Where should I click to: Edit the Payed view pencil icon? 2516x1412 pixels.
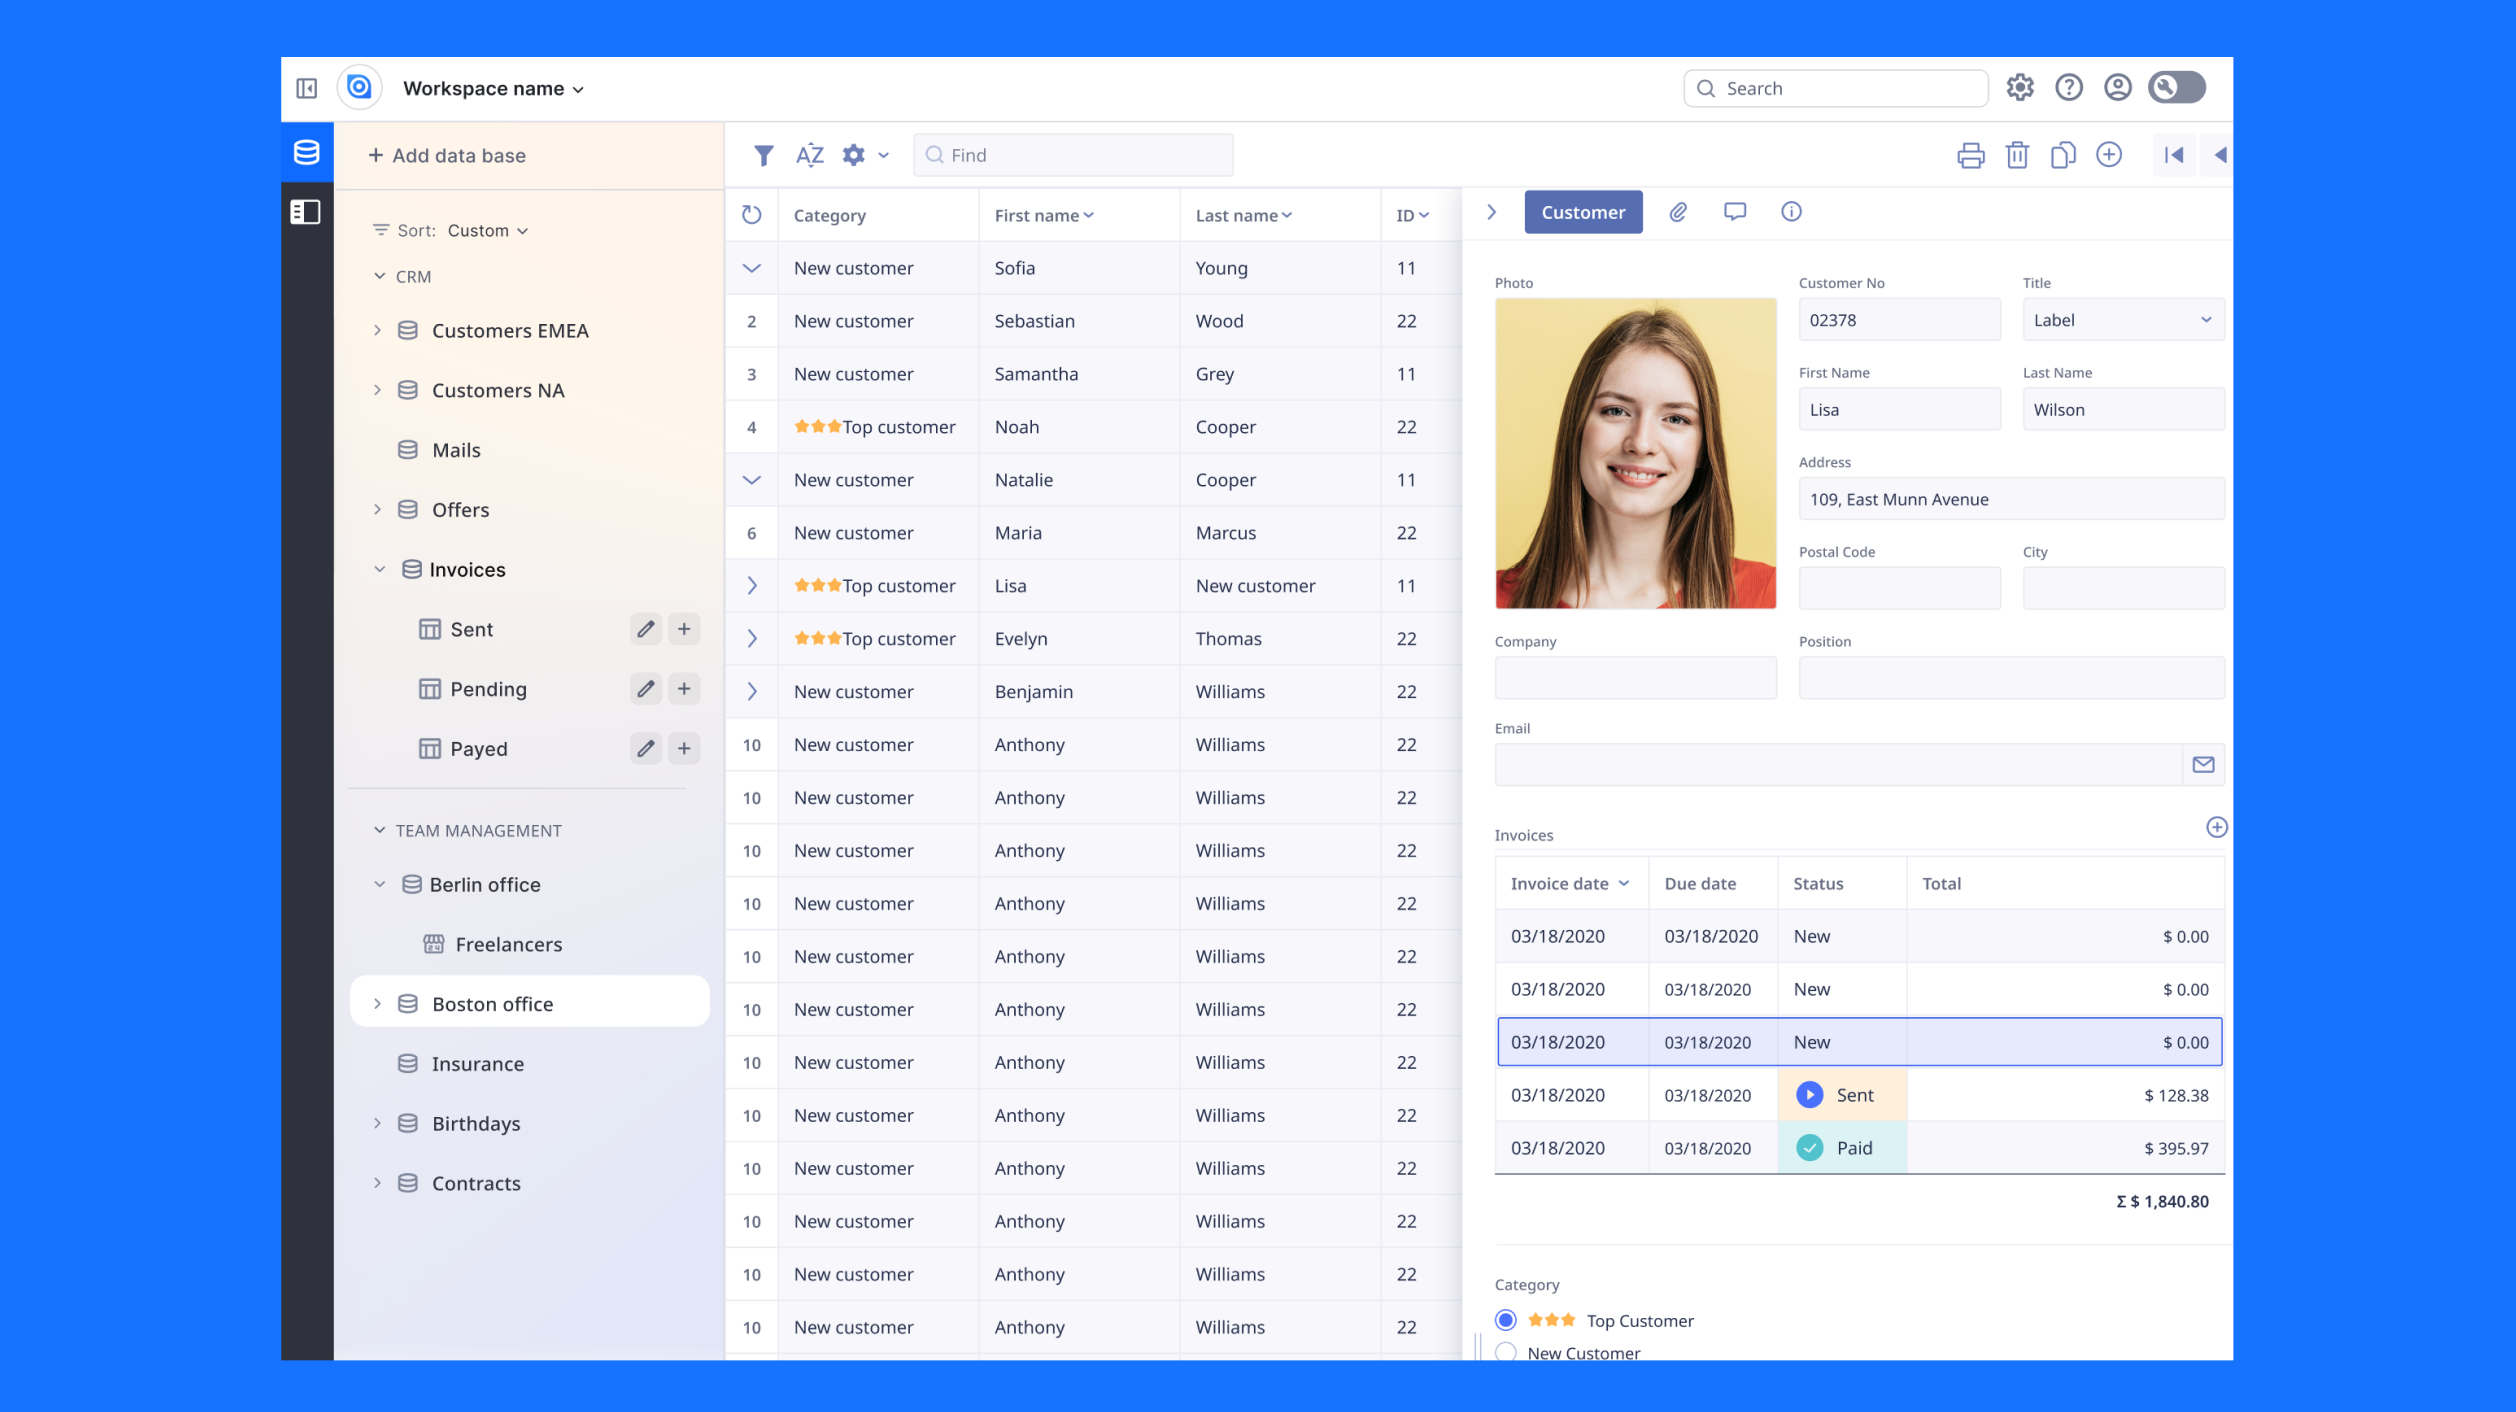[646, 749]
